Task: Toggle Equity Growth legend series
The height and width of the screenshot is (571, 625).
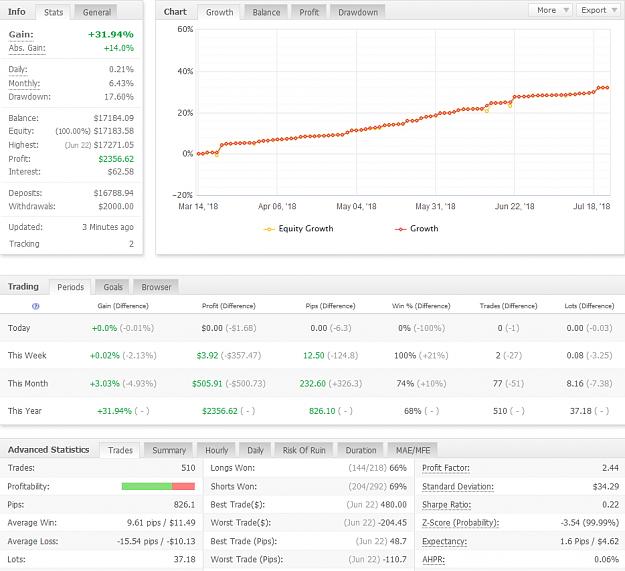Action: click(x=298, y=229)
